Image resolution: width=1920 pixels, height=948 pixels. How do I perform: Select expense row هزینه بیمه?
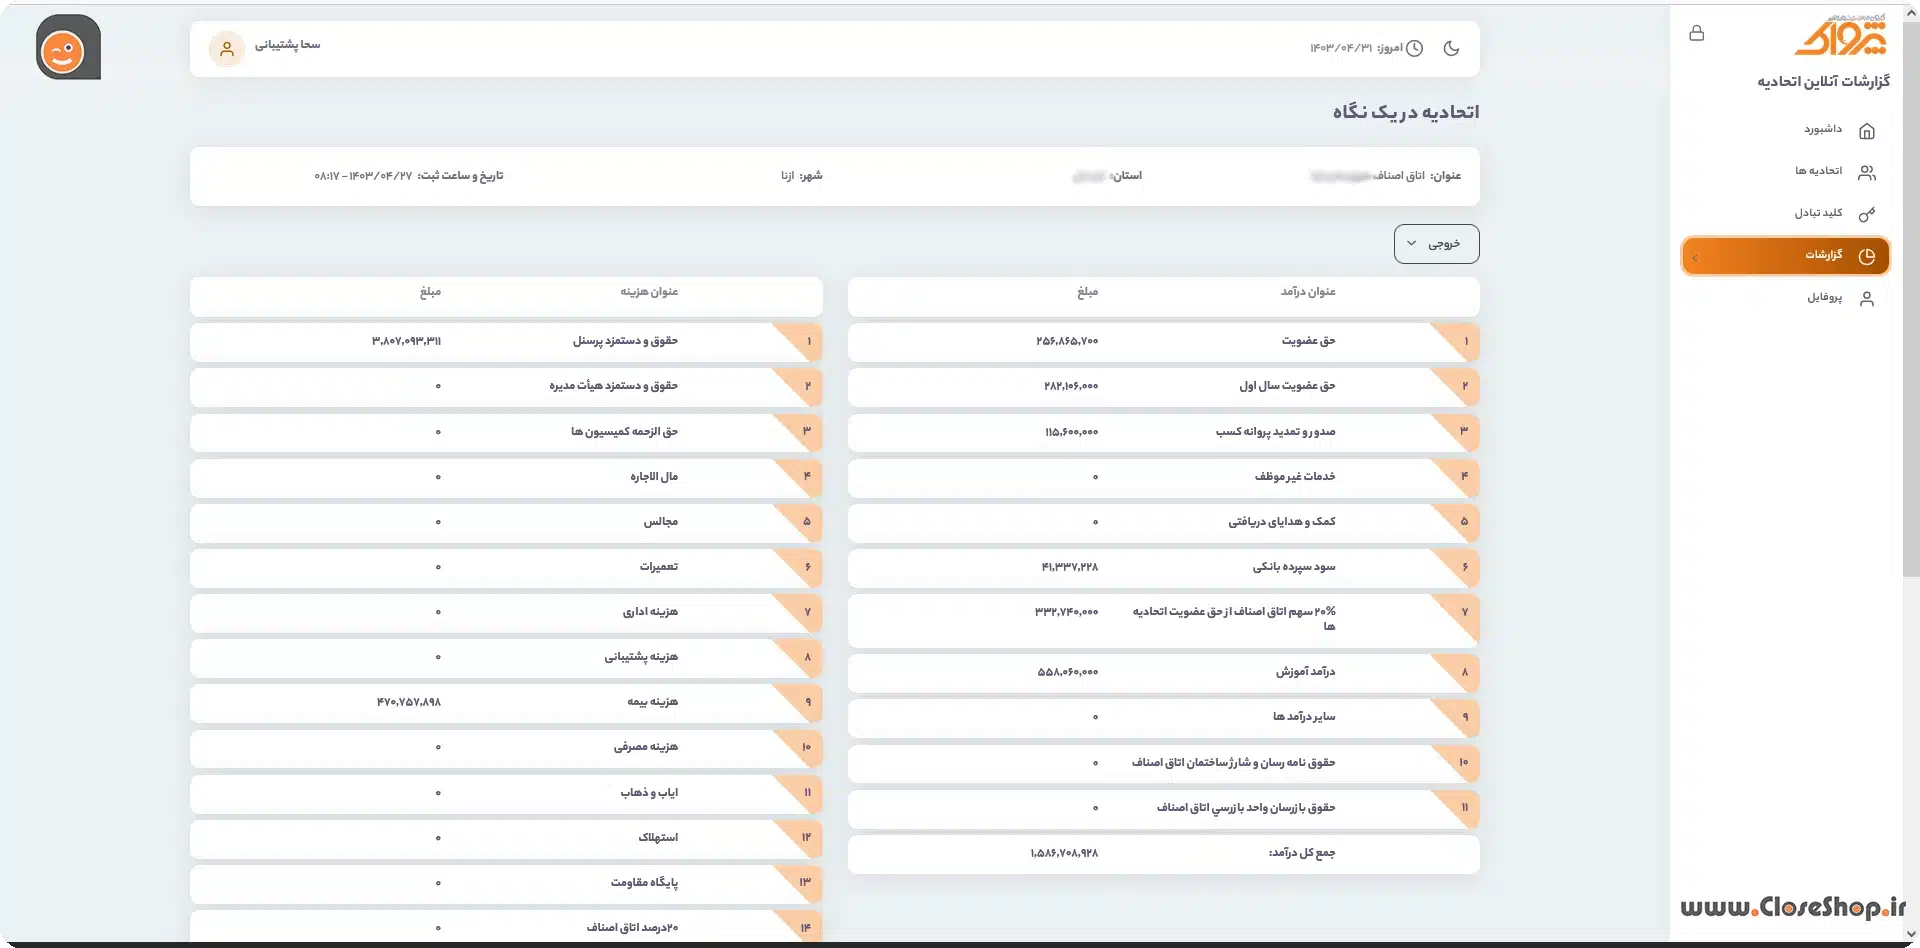pyautogui.click(x=506, y=703)
